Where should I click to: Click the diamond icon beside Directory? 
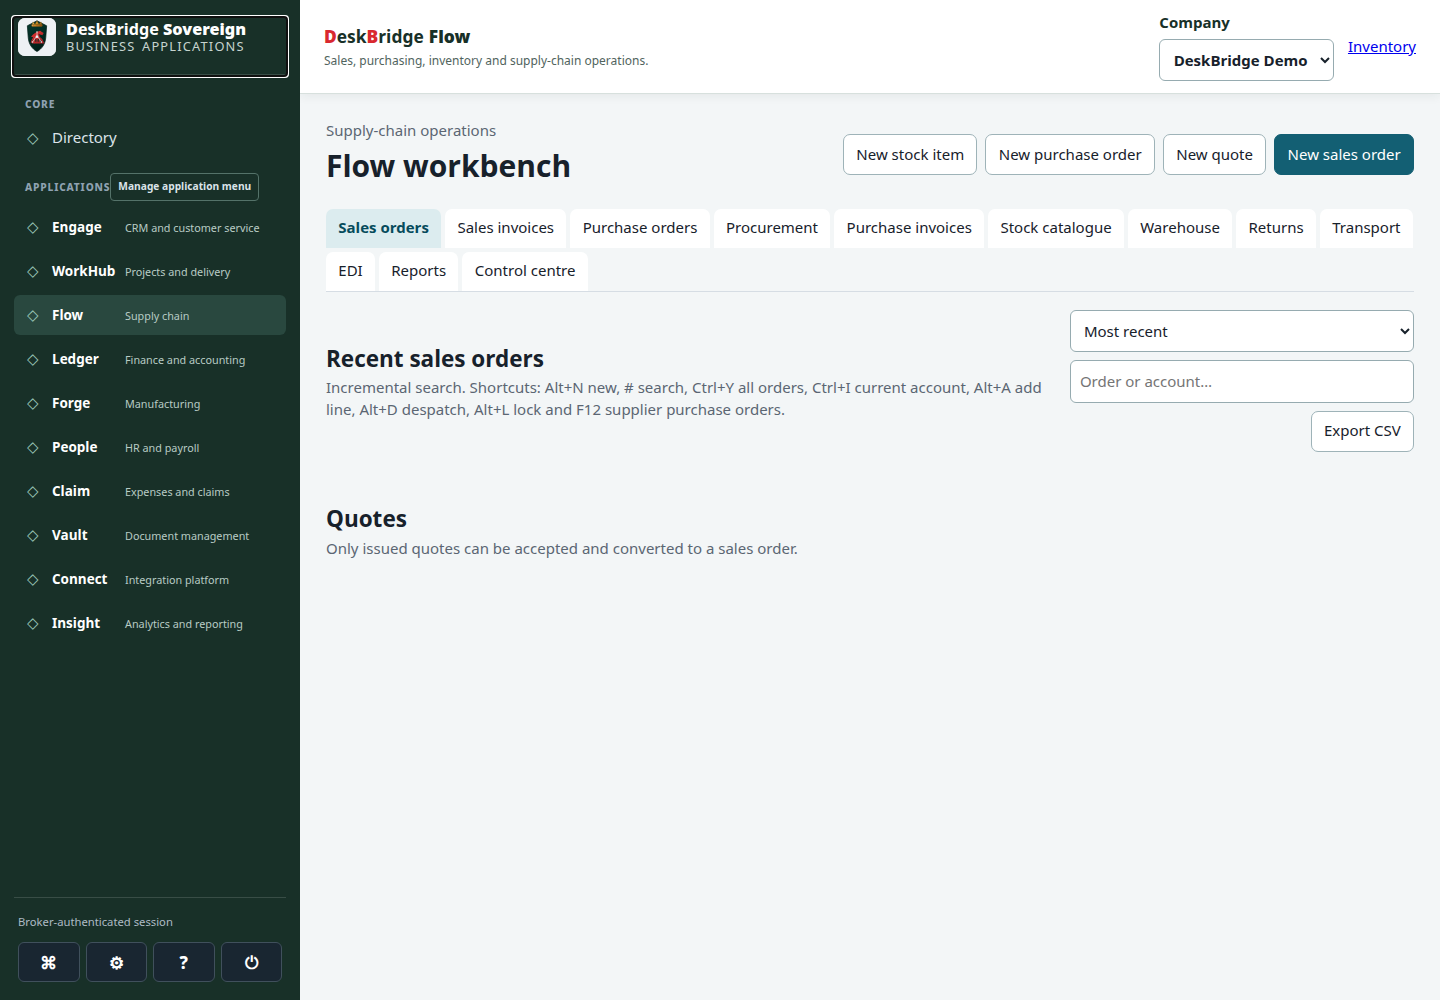(33, 139)
